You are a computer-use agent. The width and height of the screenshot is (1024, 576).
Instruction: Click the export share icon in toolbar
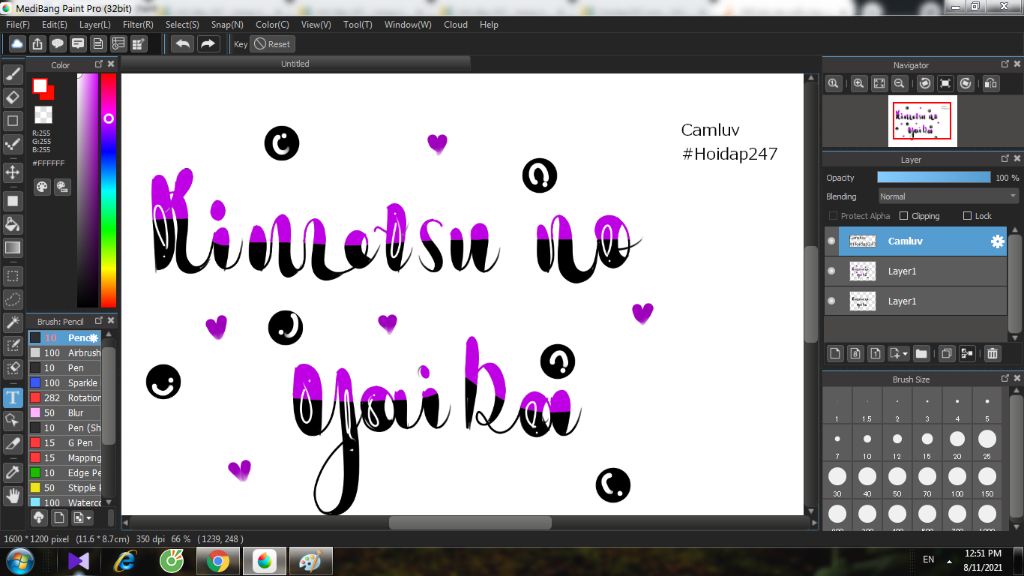click(x=37, y=44)
